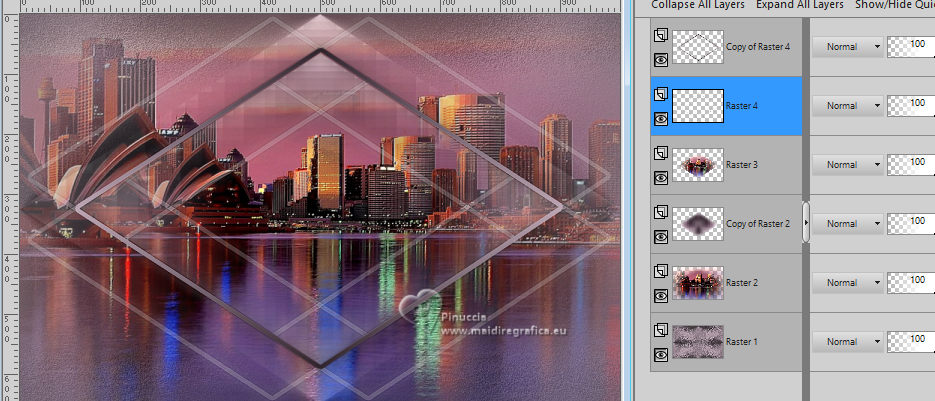935x401 pixels.
Task: Hide the Raster 2 layer
Action: click(x=660, y=296)
